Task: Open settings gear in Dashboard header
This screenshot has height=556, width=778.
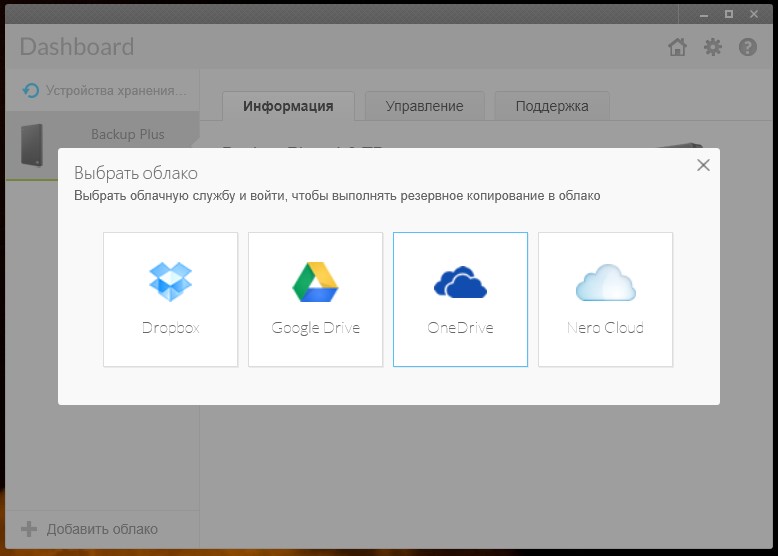Action: tap(713, 47)
